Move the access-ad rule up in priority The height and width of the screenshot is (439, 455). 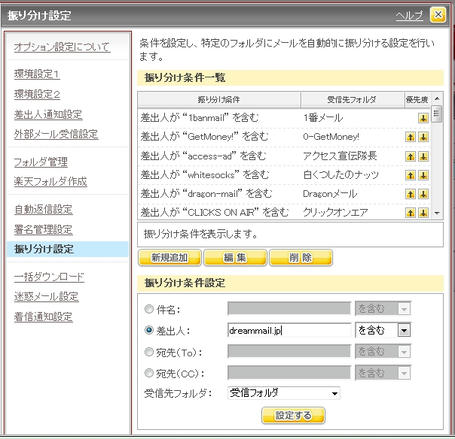(x=410, y=156)
